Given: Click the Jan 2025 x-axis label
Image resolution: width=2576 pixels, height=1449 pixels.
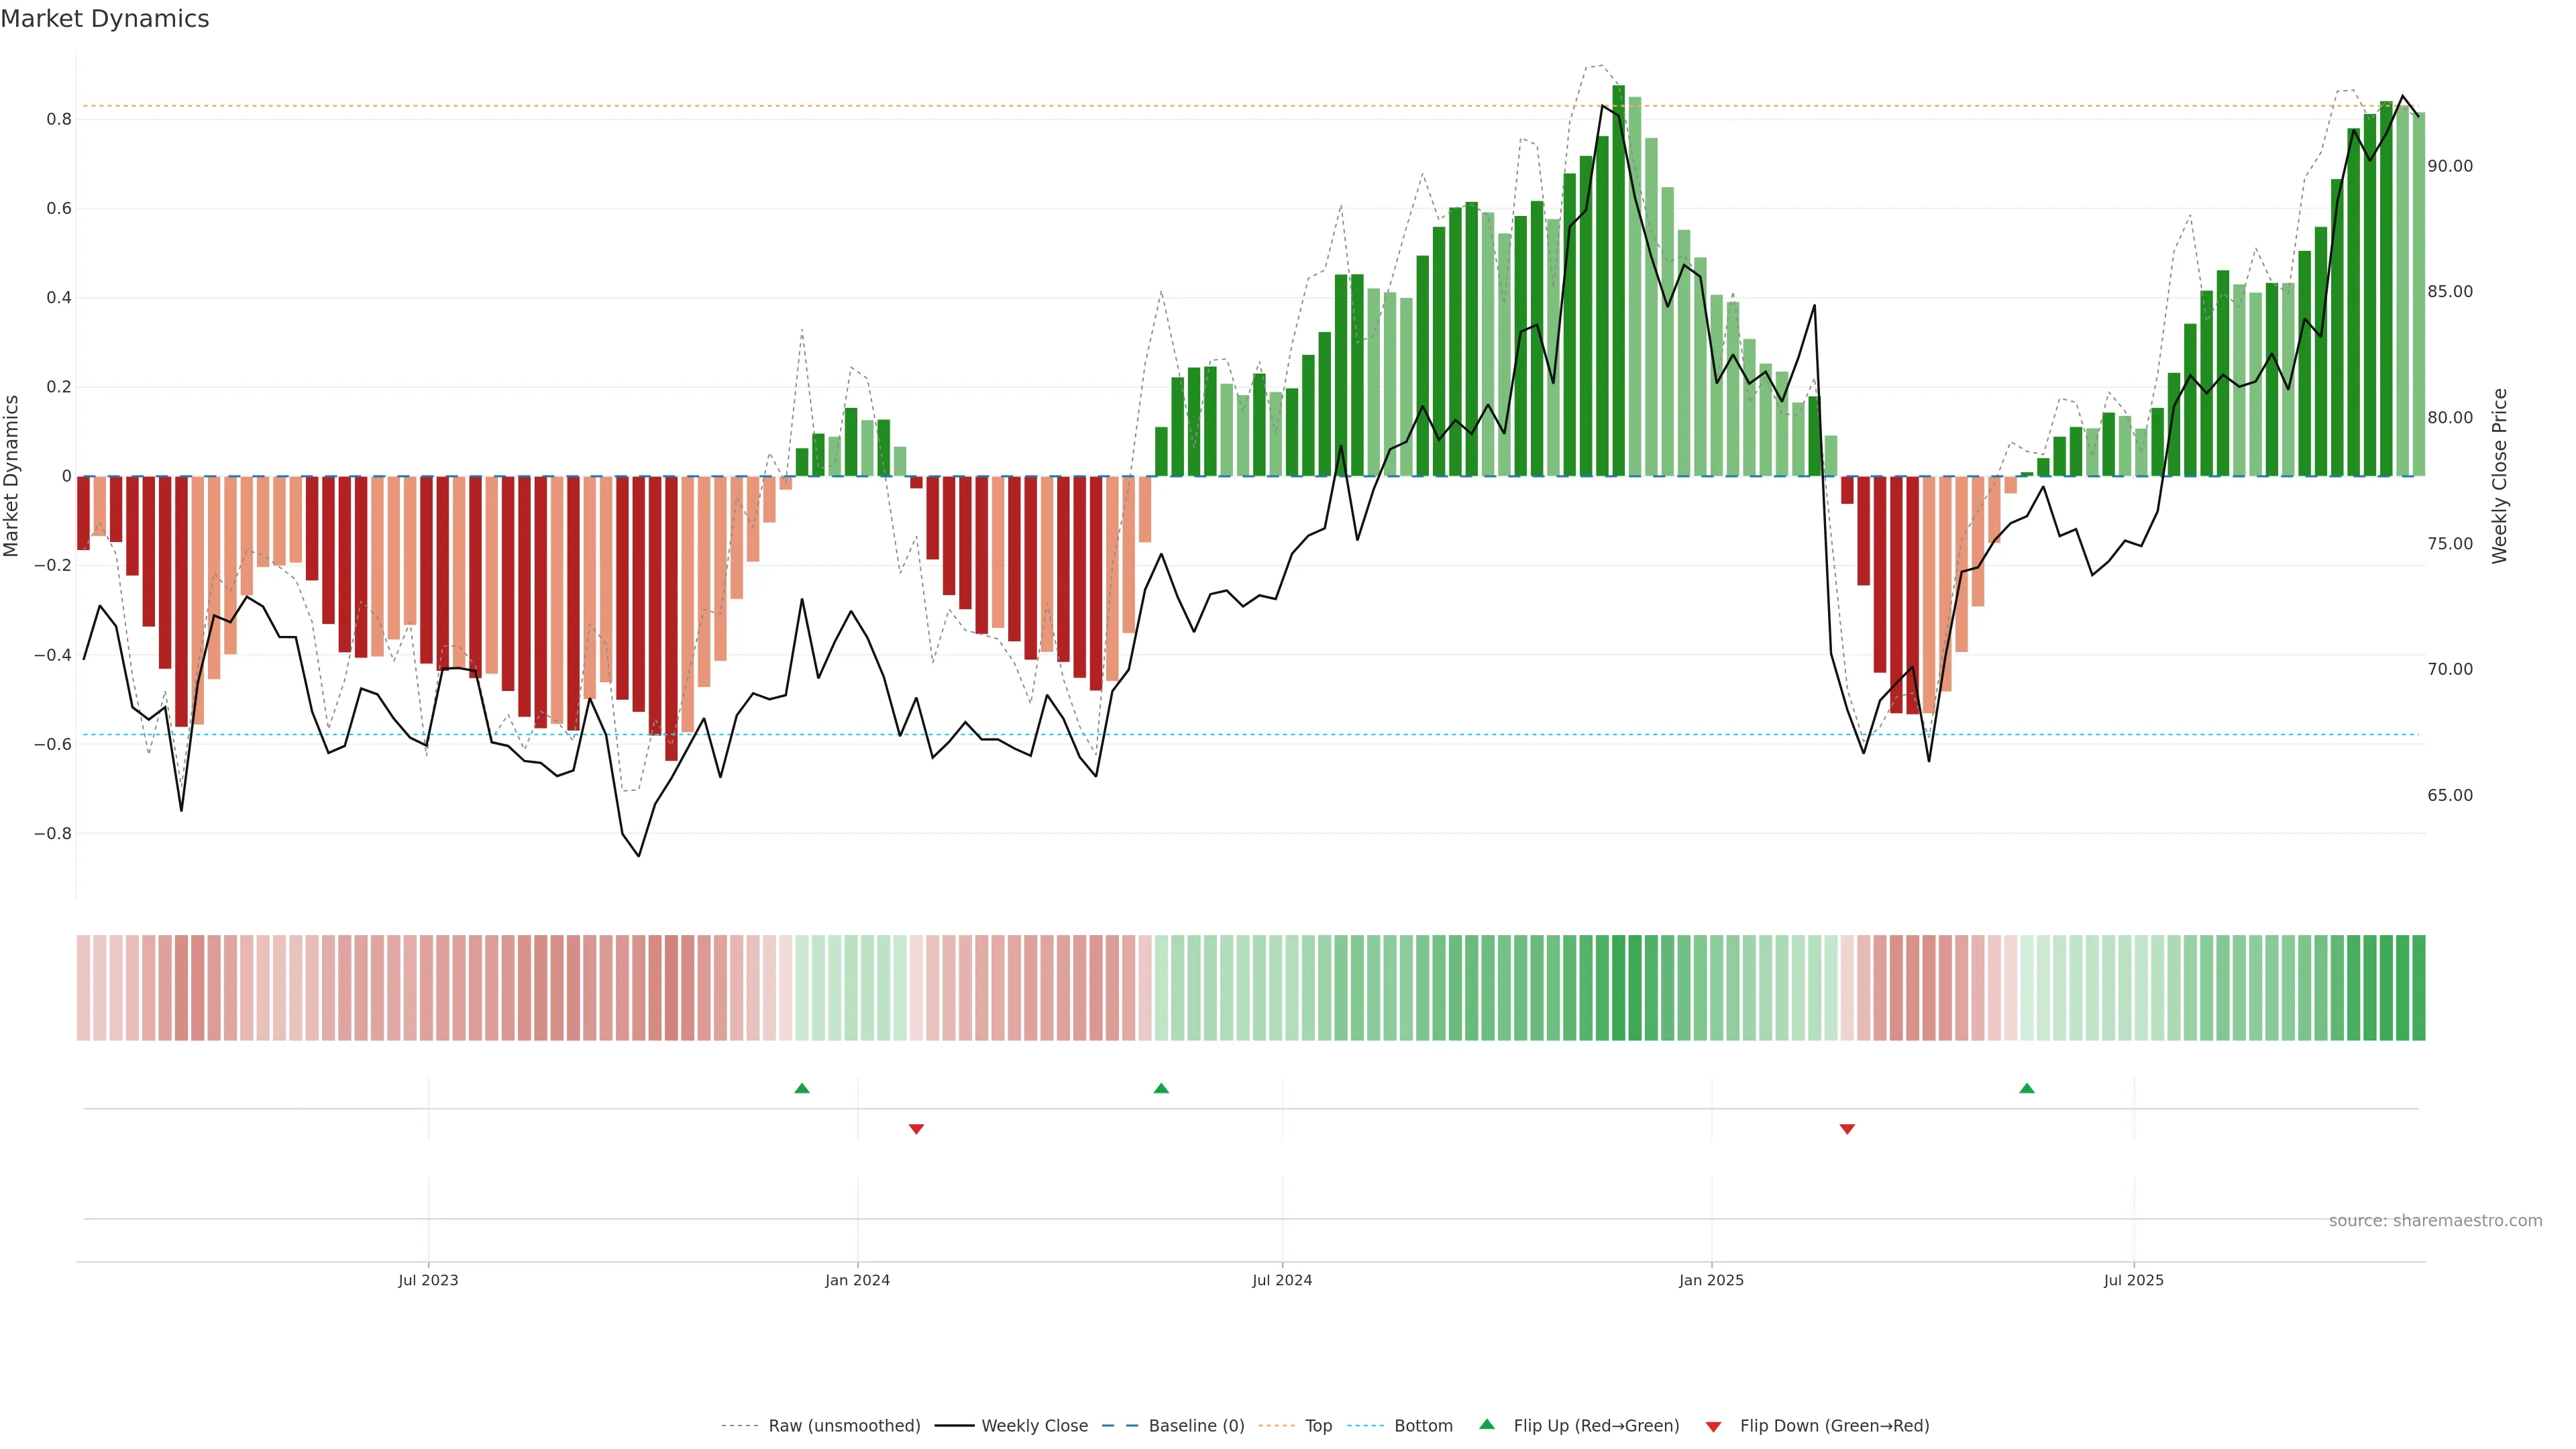Looking at the screenshot, I should click(x=1711, y=1280).
